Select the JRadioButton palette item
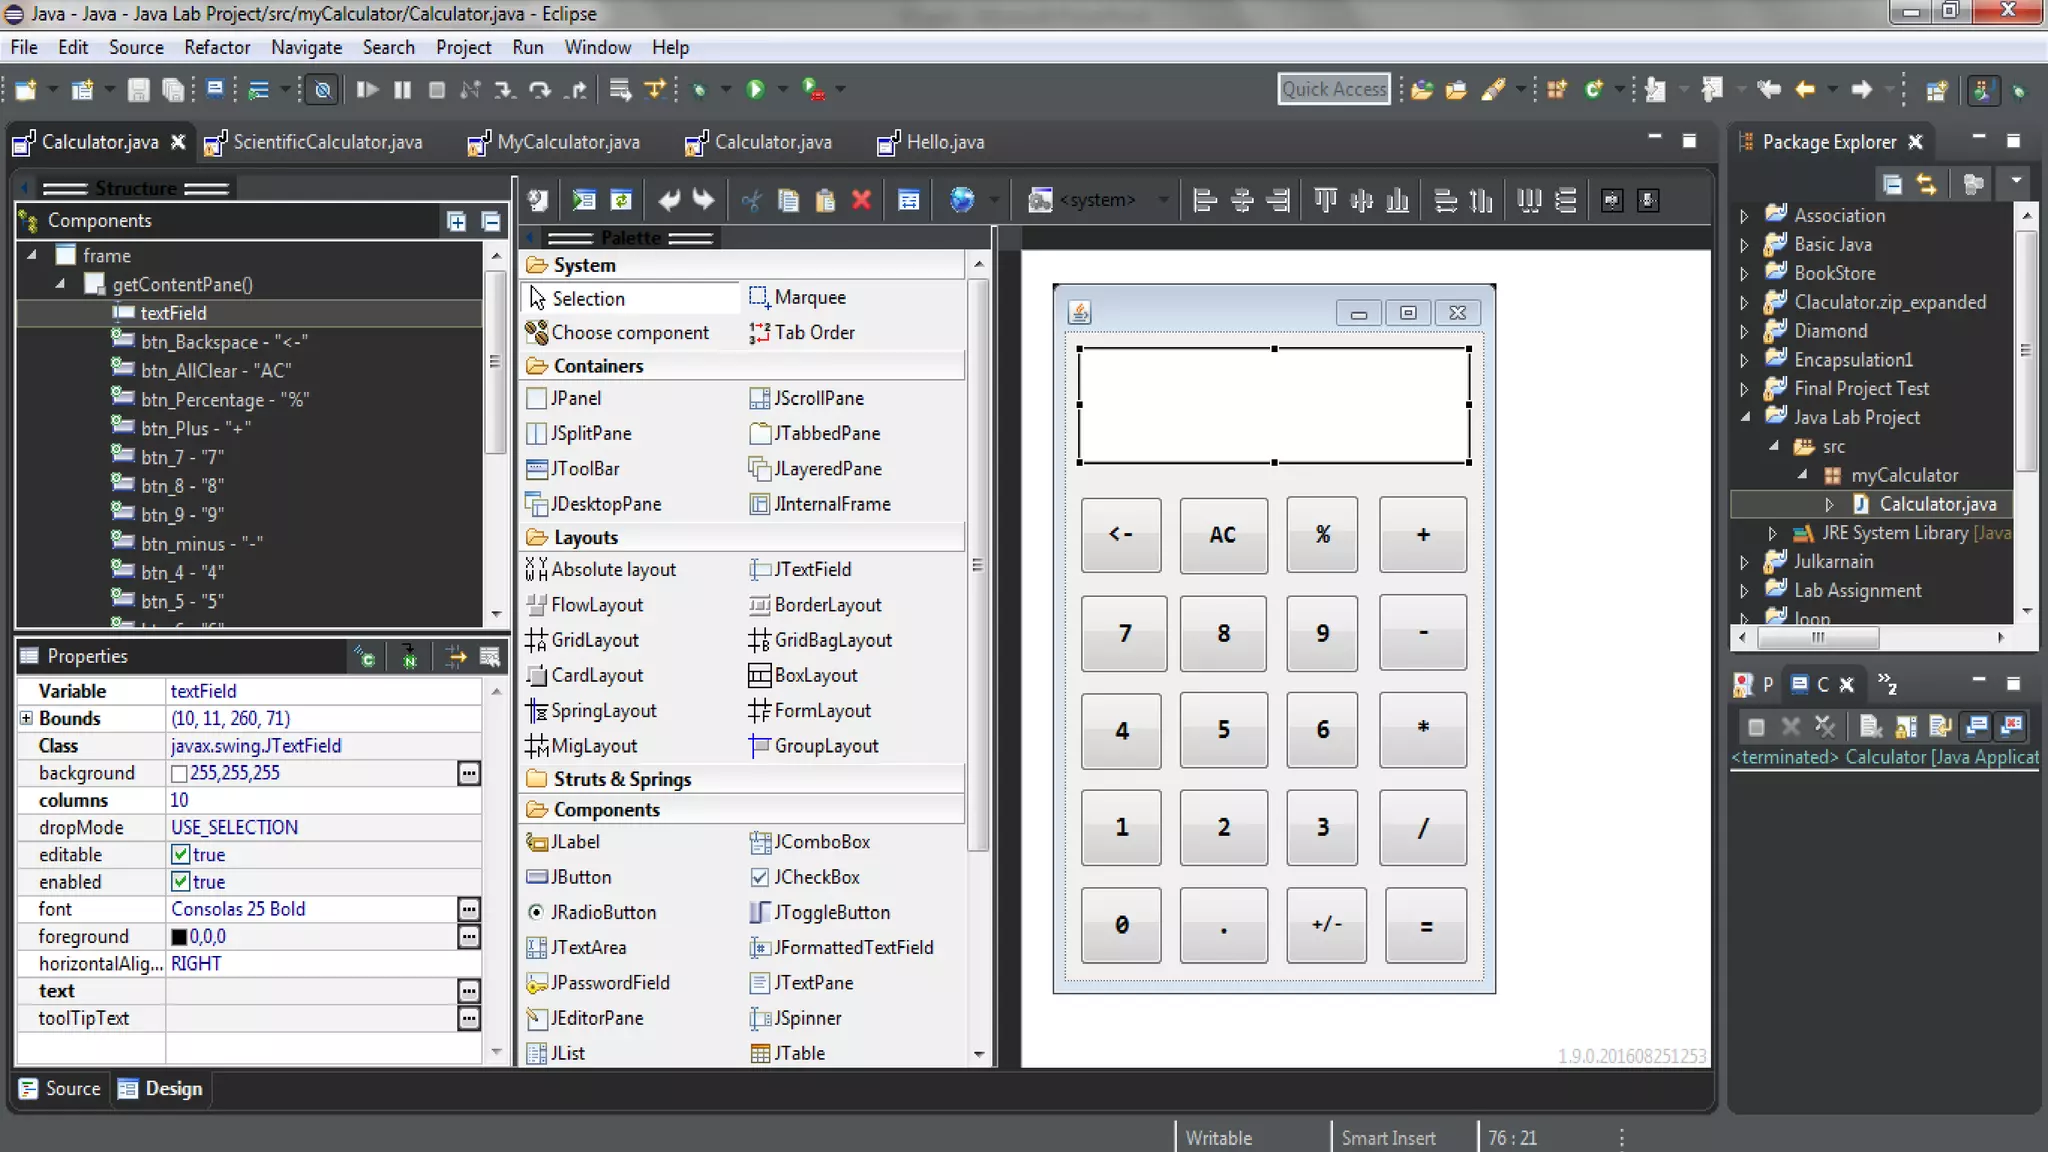This screenshot has height=1152, width=2048. tap(592, 912)
